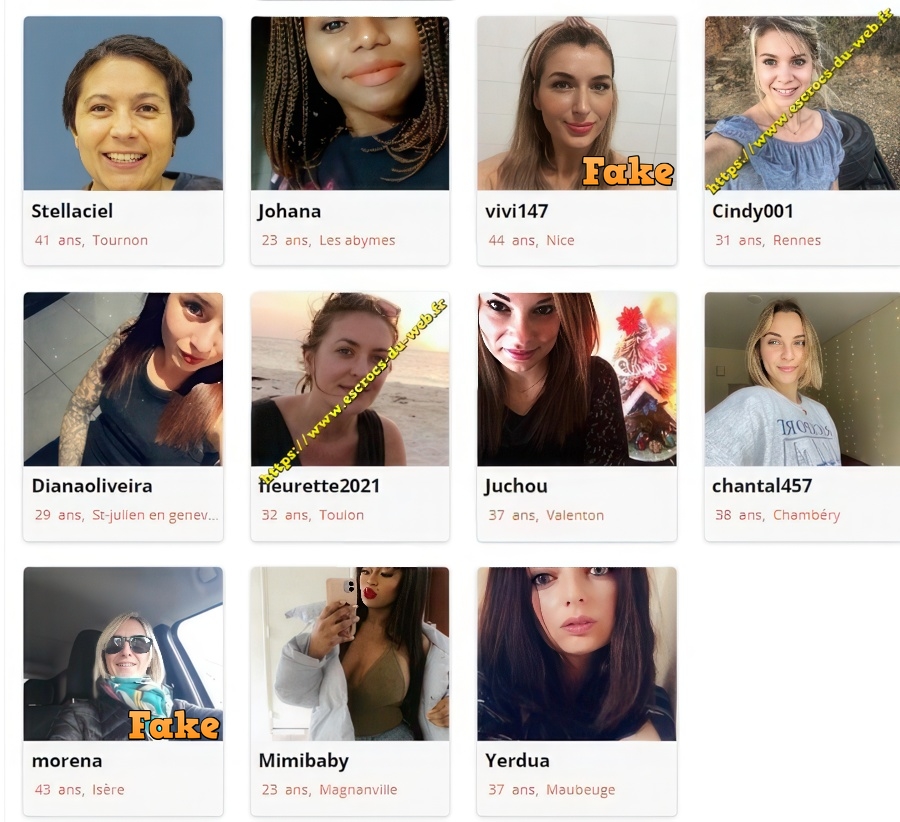View chantal457's profile photo
This screenshot has height=822, width=900.
point(802,379)
